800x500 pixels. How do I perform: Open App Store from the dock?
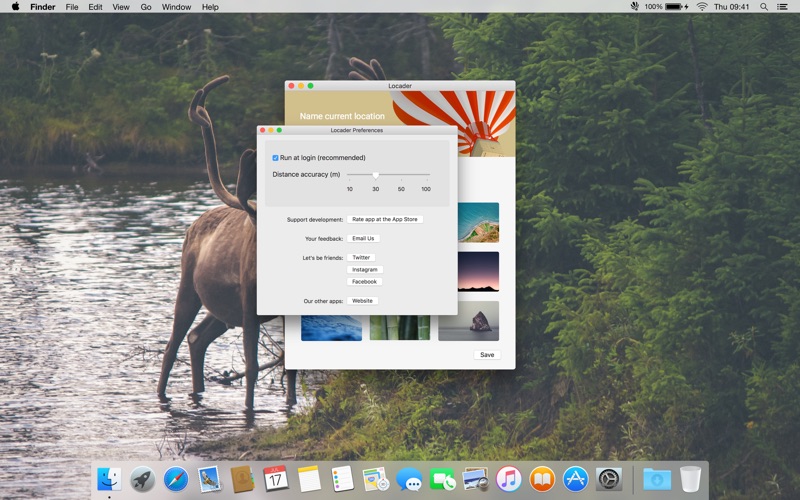tap(575, 479)
